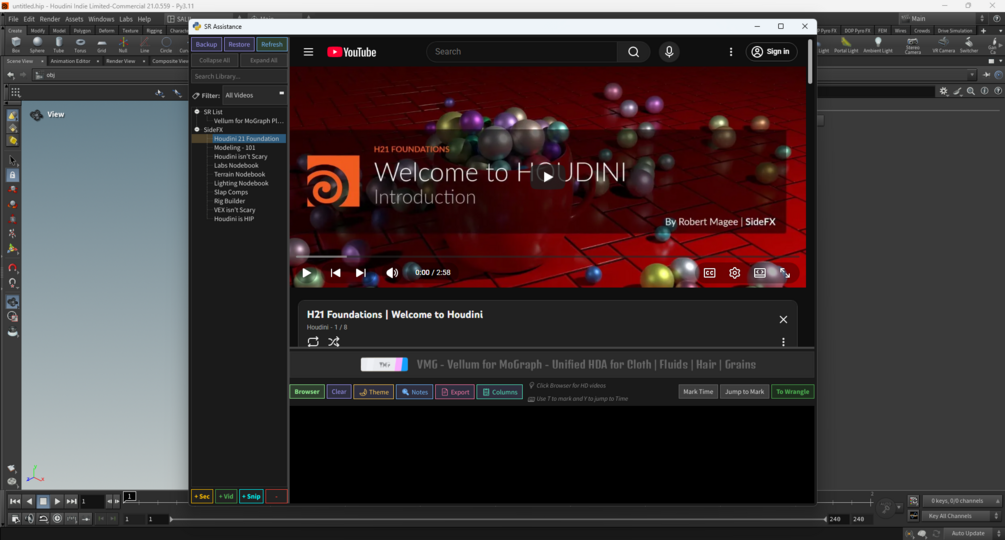This screenshot has height=540, width=1005.
Task: Go back in Houdini network path
Action: coord(10,75)
